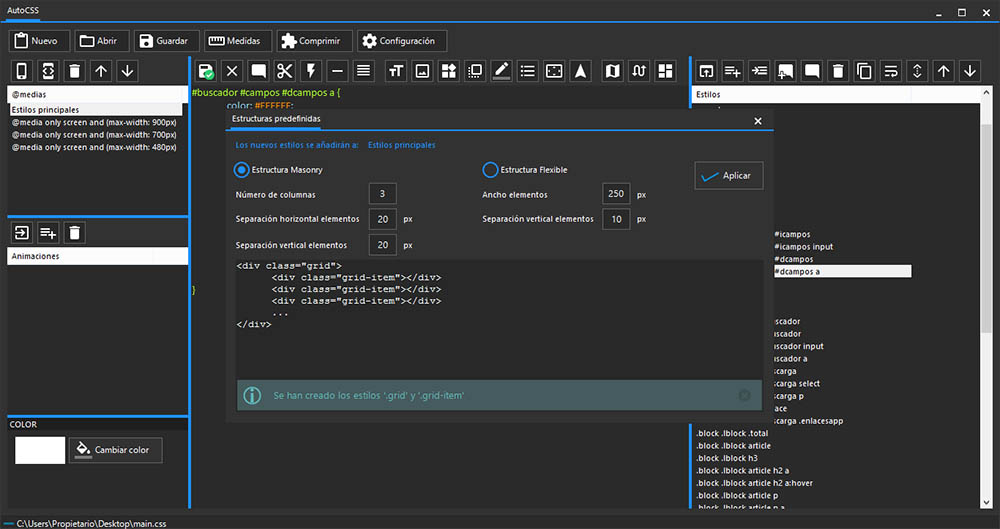Click the save-style icon with green check
The image size is (1000, 529).
[205, 71]
